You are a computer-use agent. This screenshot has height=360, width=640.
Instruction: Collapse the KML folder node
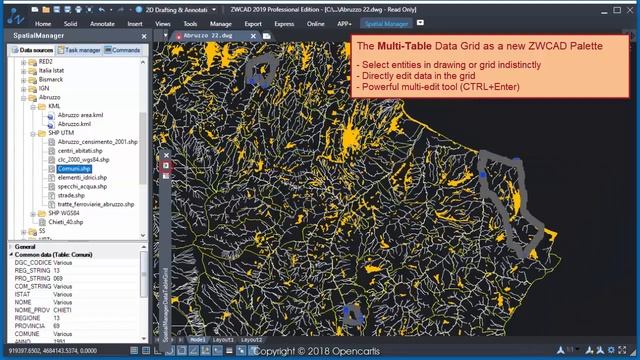click(x=33, y=107)
